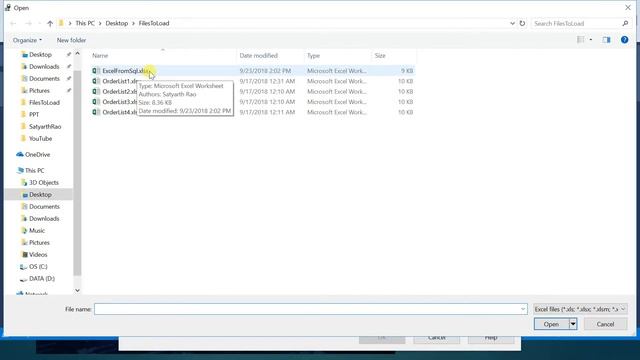Click the search magnifier icon
The width and height of the screenshot is (640, 360).
click(x=625, y=23)
